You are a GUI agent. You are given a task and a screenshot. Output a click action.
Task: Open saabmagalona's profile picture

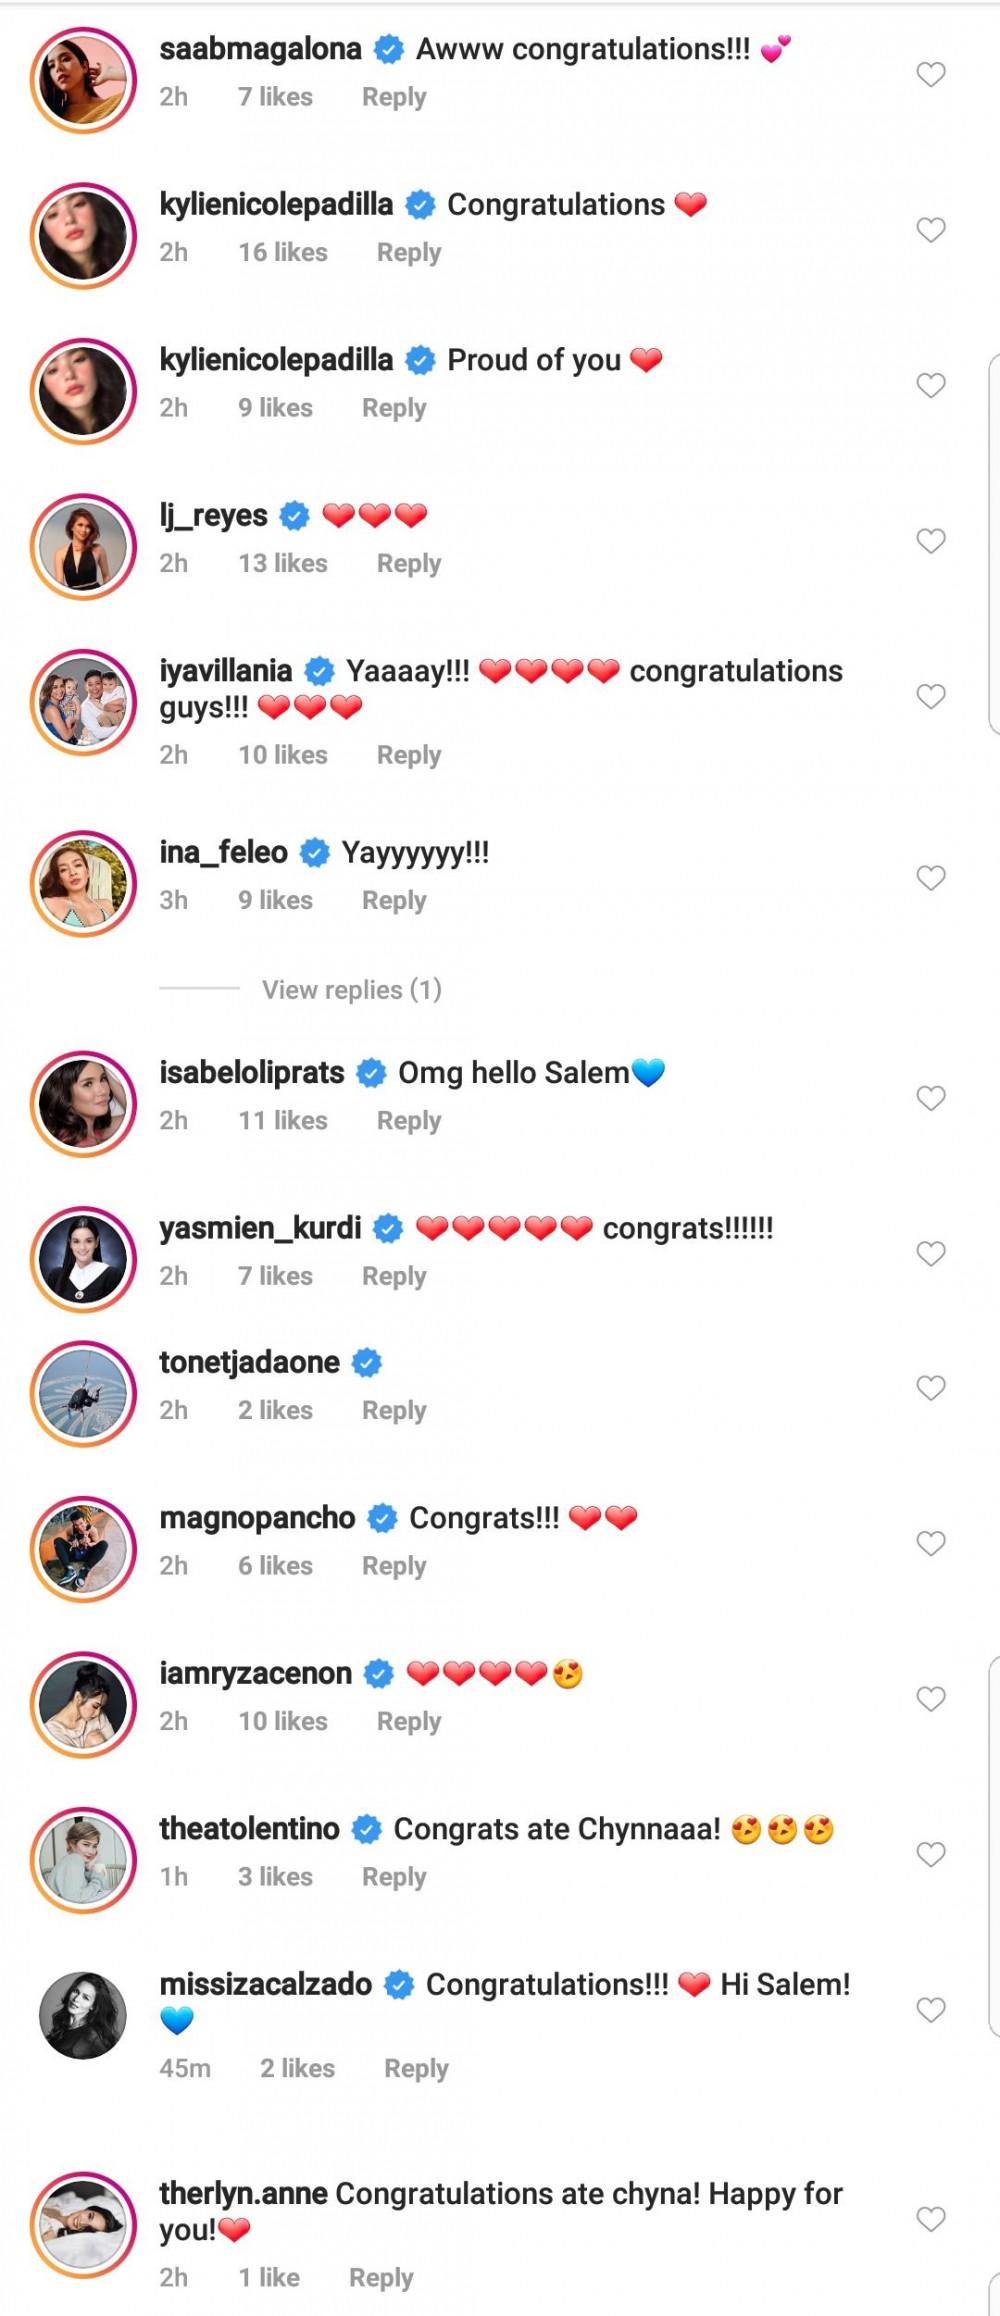pyautogui.click(x=83, y=80)
